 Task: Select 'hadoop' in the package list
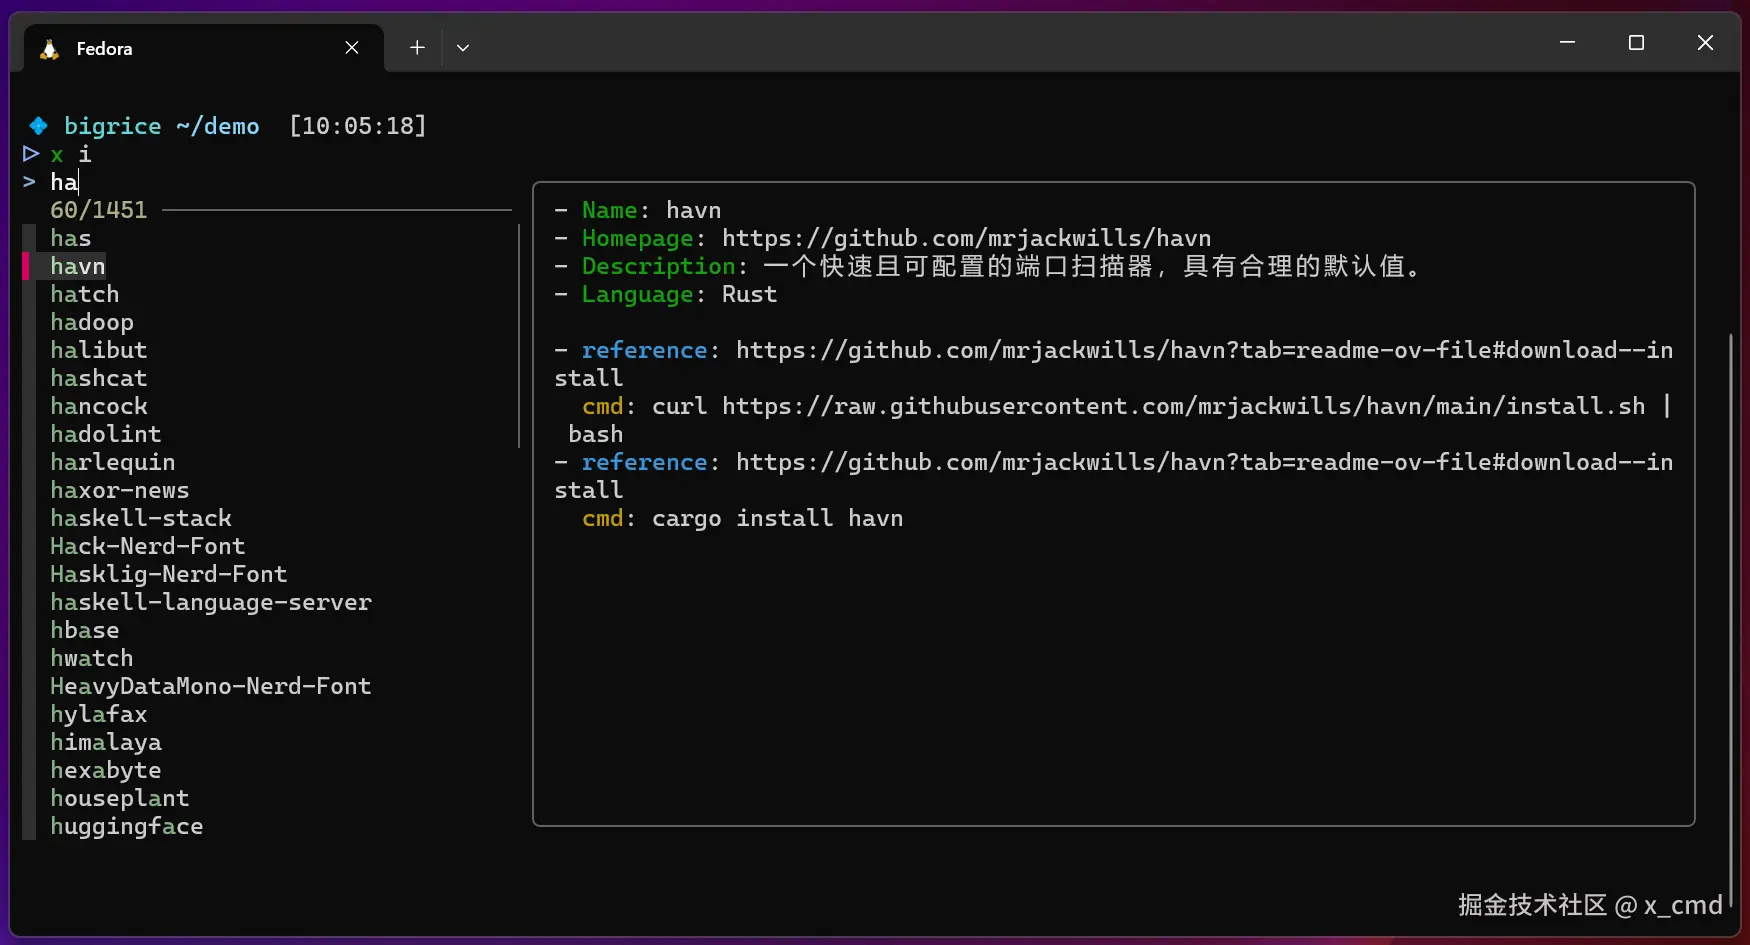click(x=92, y=322)
